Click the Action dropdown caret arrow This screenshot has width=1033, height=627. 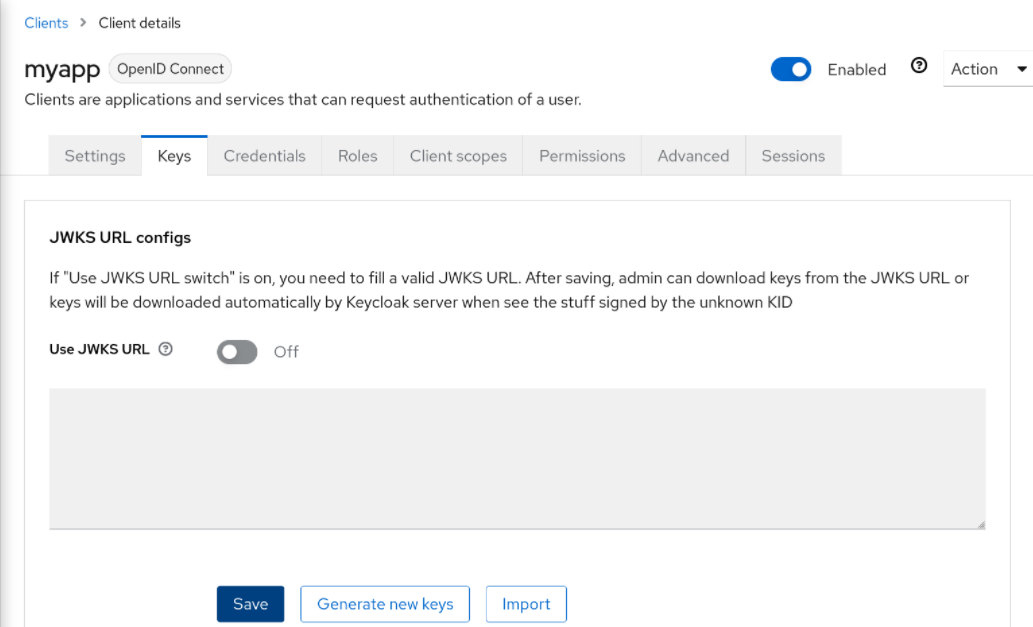pos(1021,69)
